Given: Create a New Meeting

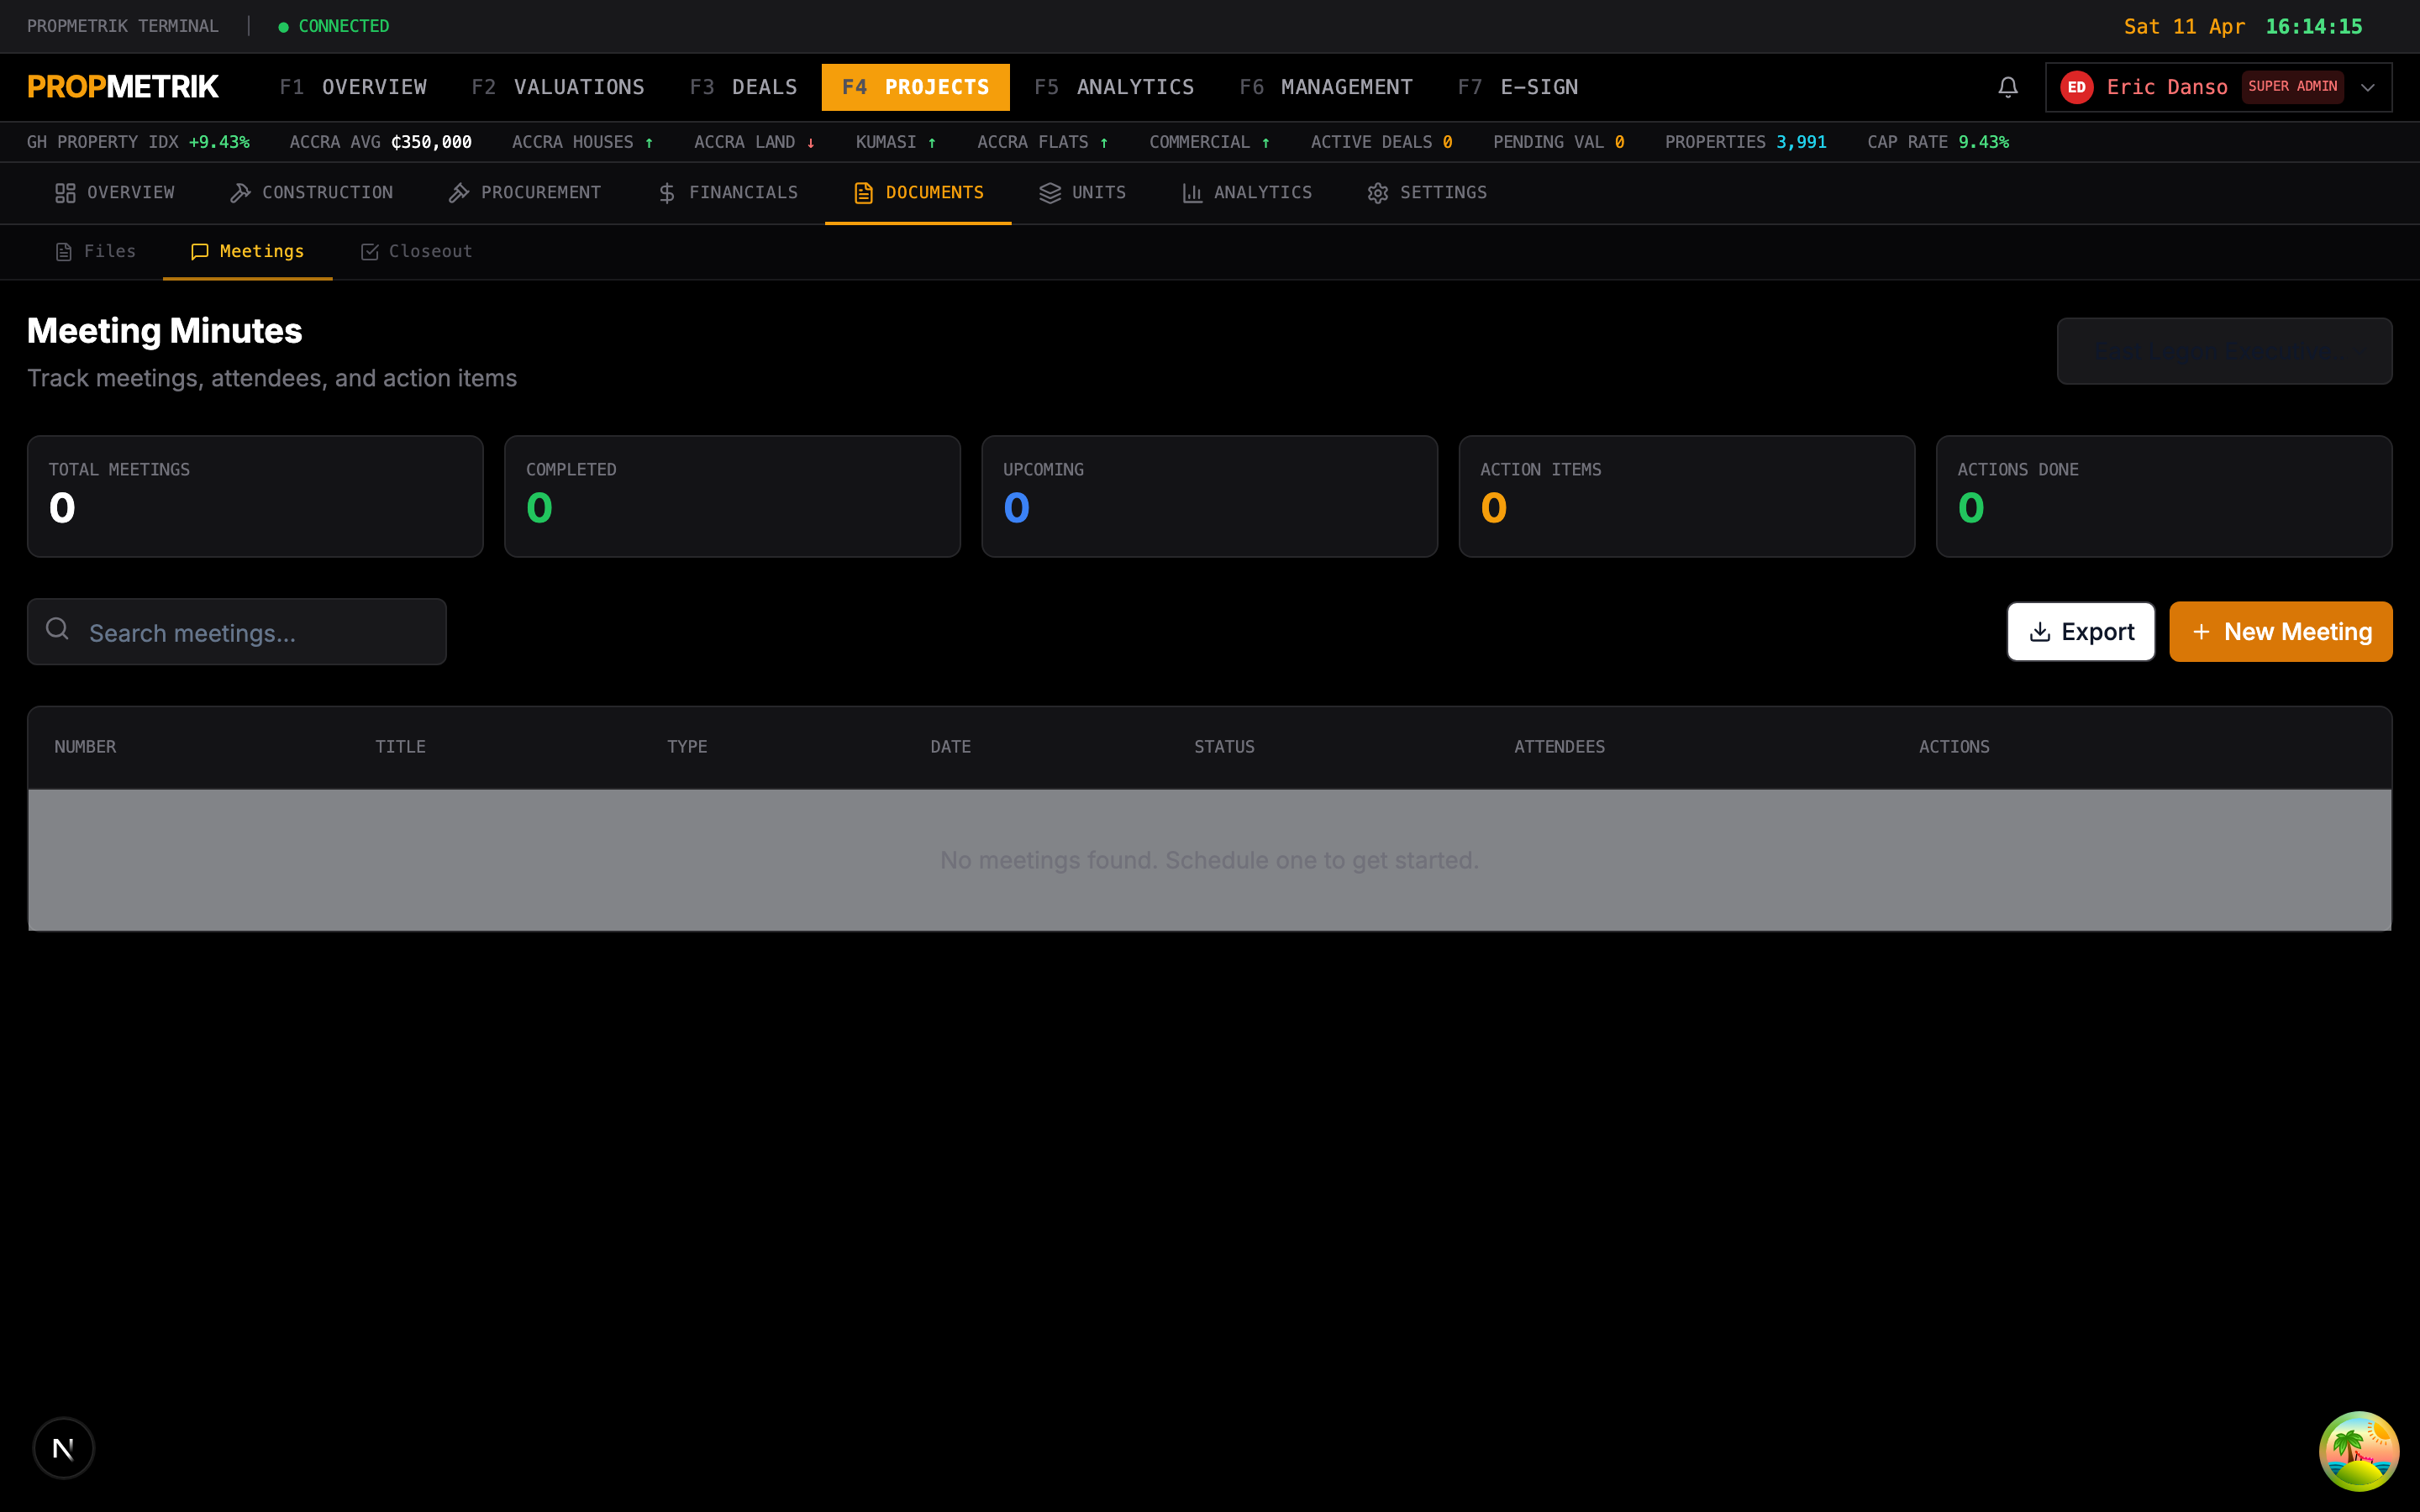Looking at the screenshot, I should tap(2280, 632).
